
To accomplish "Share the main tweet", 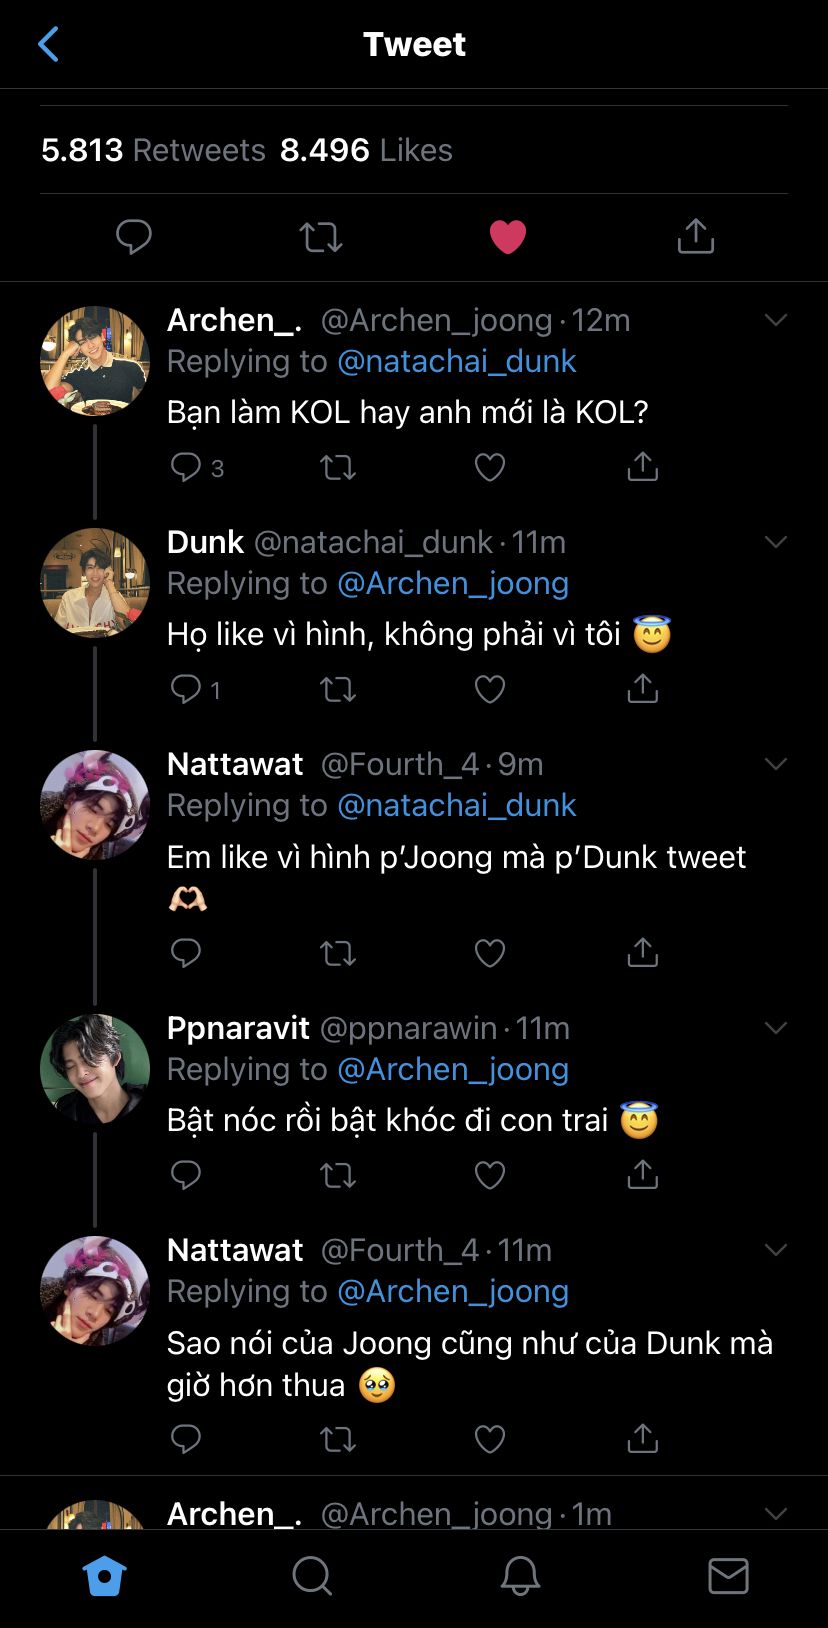I will pyautogui.click(x=695, y=237).
